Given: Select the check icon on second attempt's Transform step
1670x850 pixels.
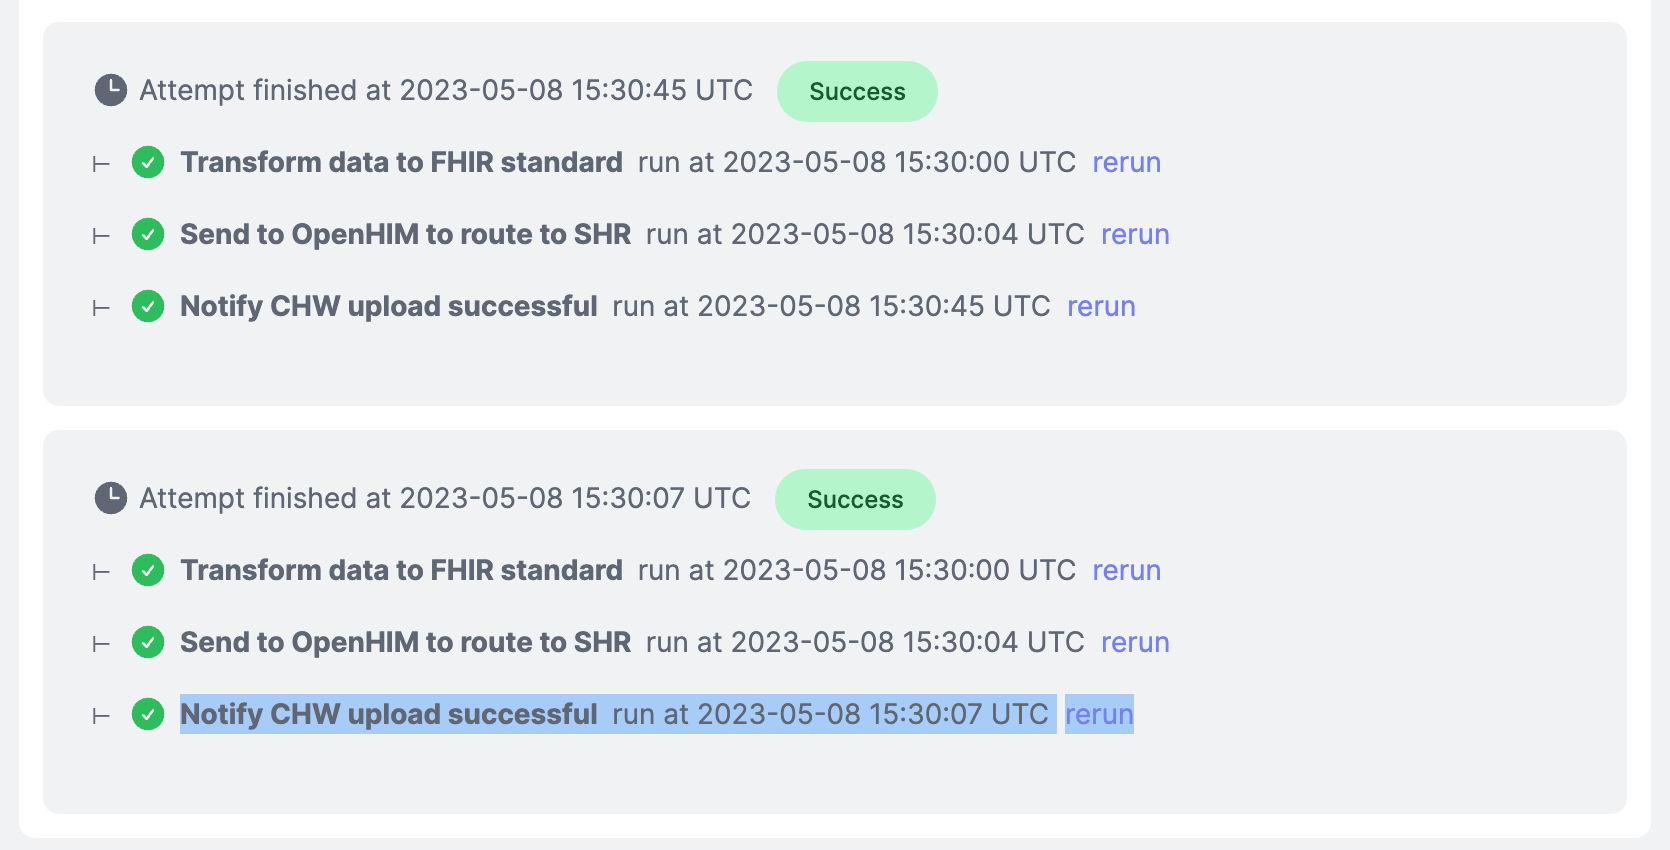Looking at the screenshot, I should click(147, 570).
